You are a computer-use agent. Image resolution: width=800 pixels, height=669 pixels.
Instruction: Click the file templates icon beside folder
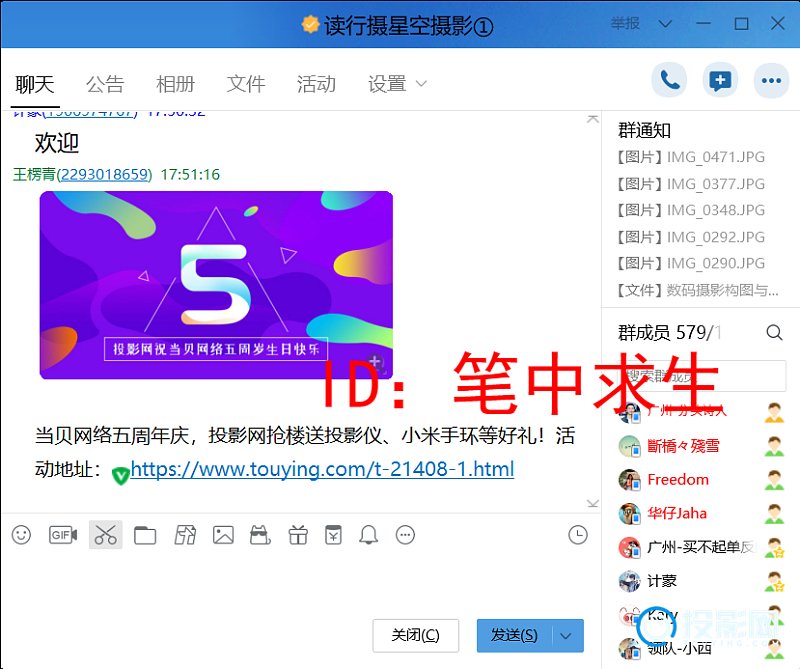coord(185,535)
